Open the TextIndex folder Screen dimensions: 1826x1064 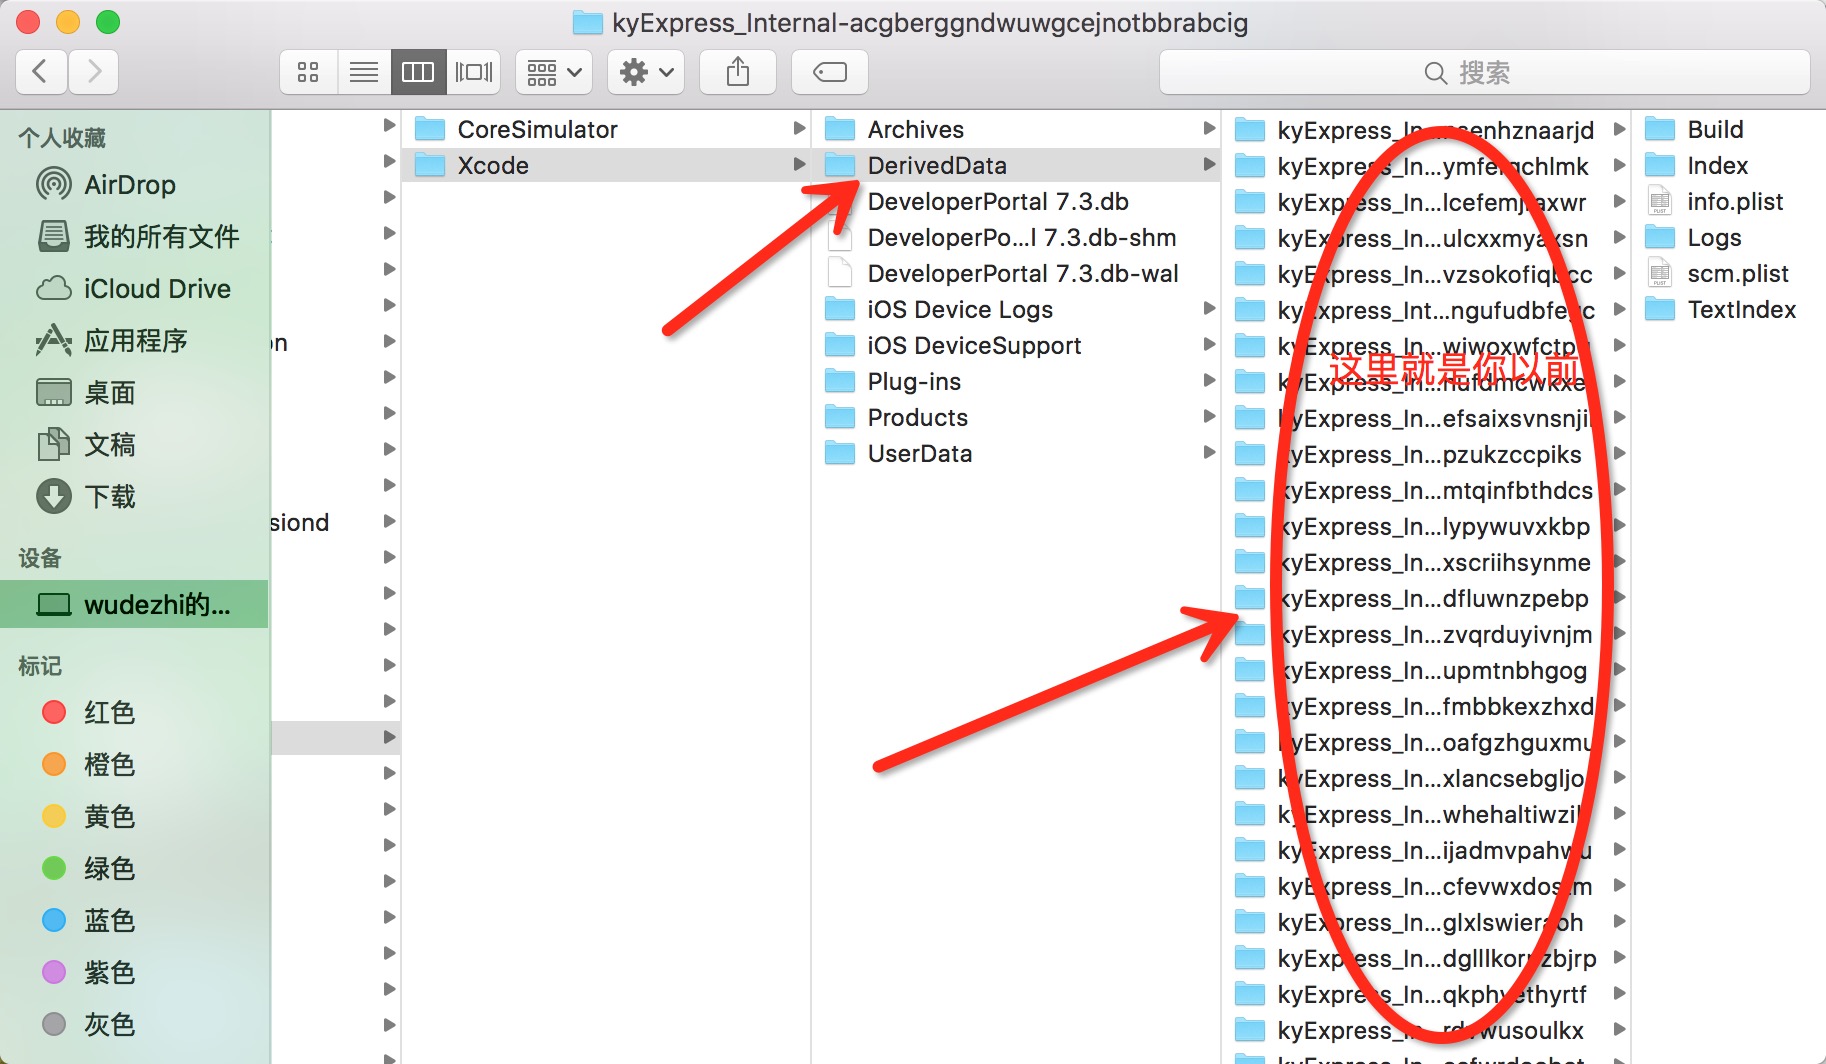click(x=1730, y=309)
